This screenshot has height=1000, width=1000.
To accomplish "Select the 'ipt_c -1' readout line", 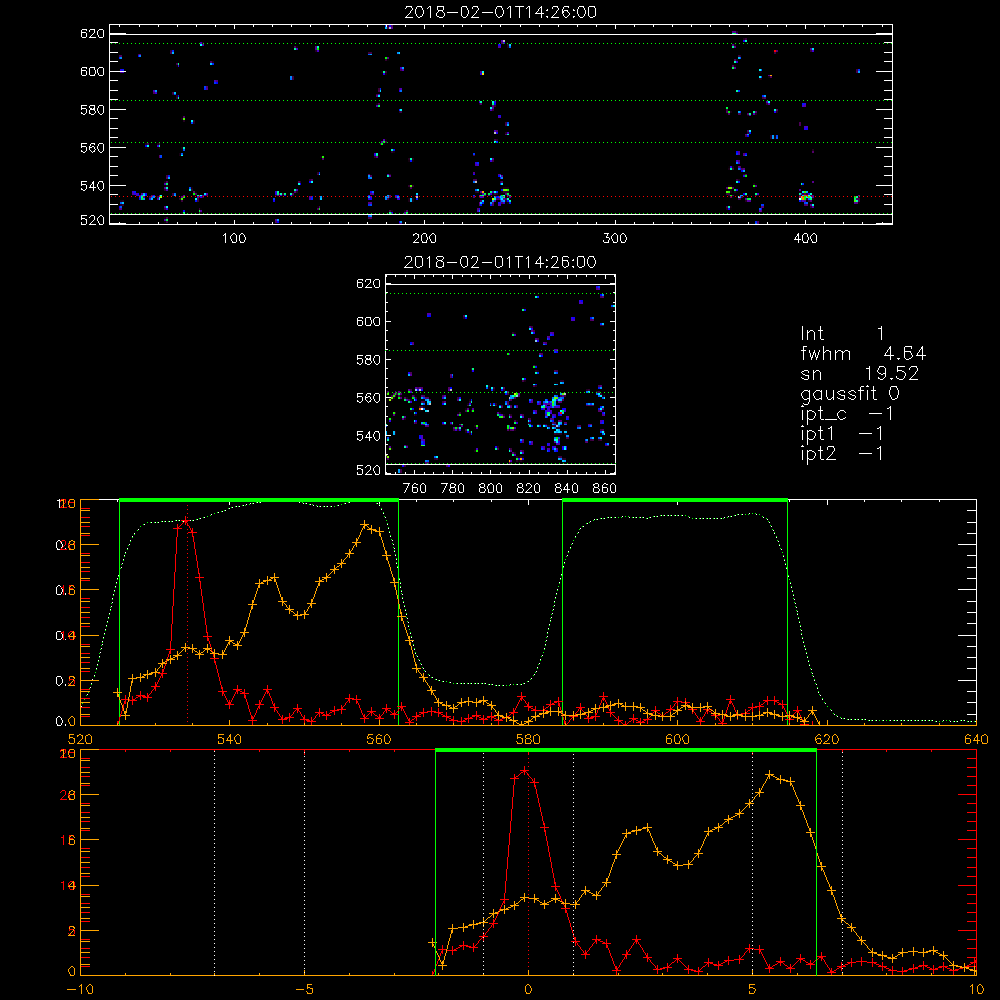I will pyautogui.click(x=847, y=414).
